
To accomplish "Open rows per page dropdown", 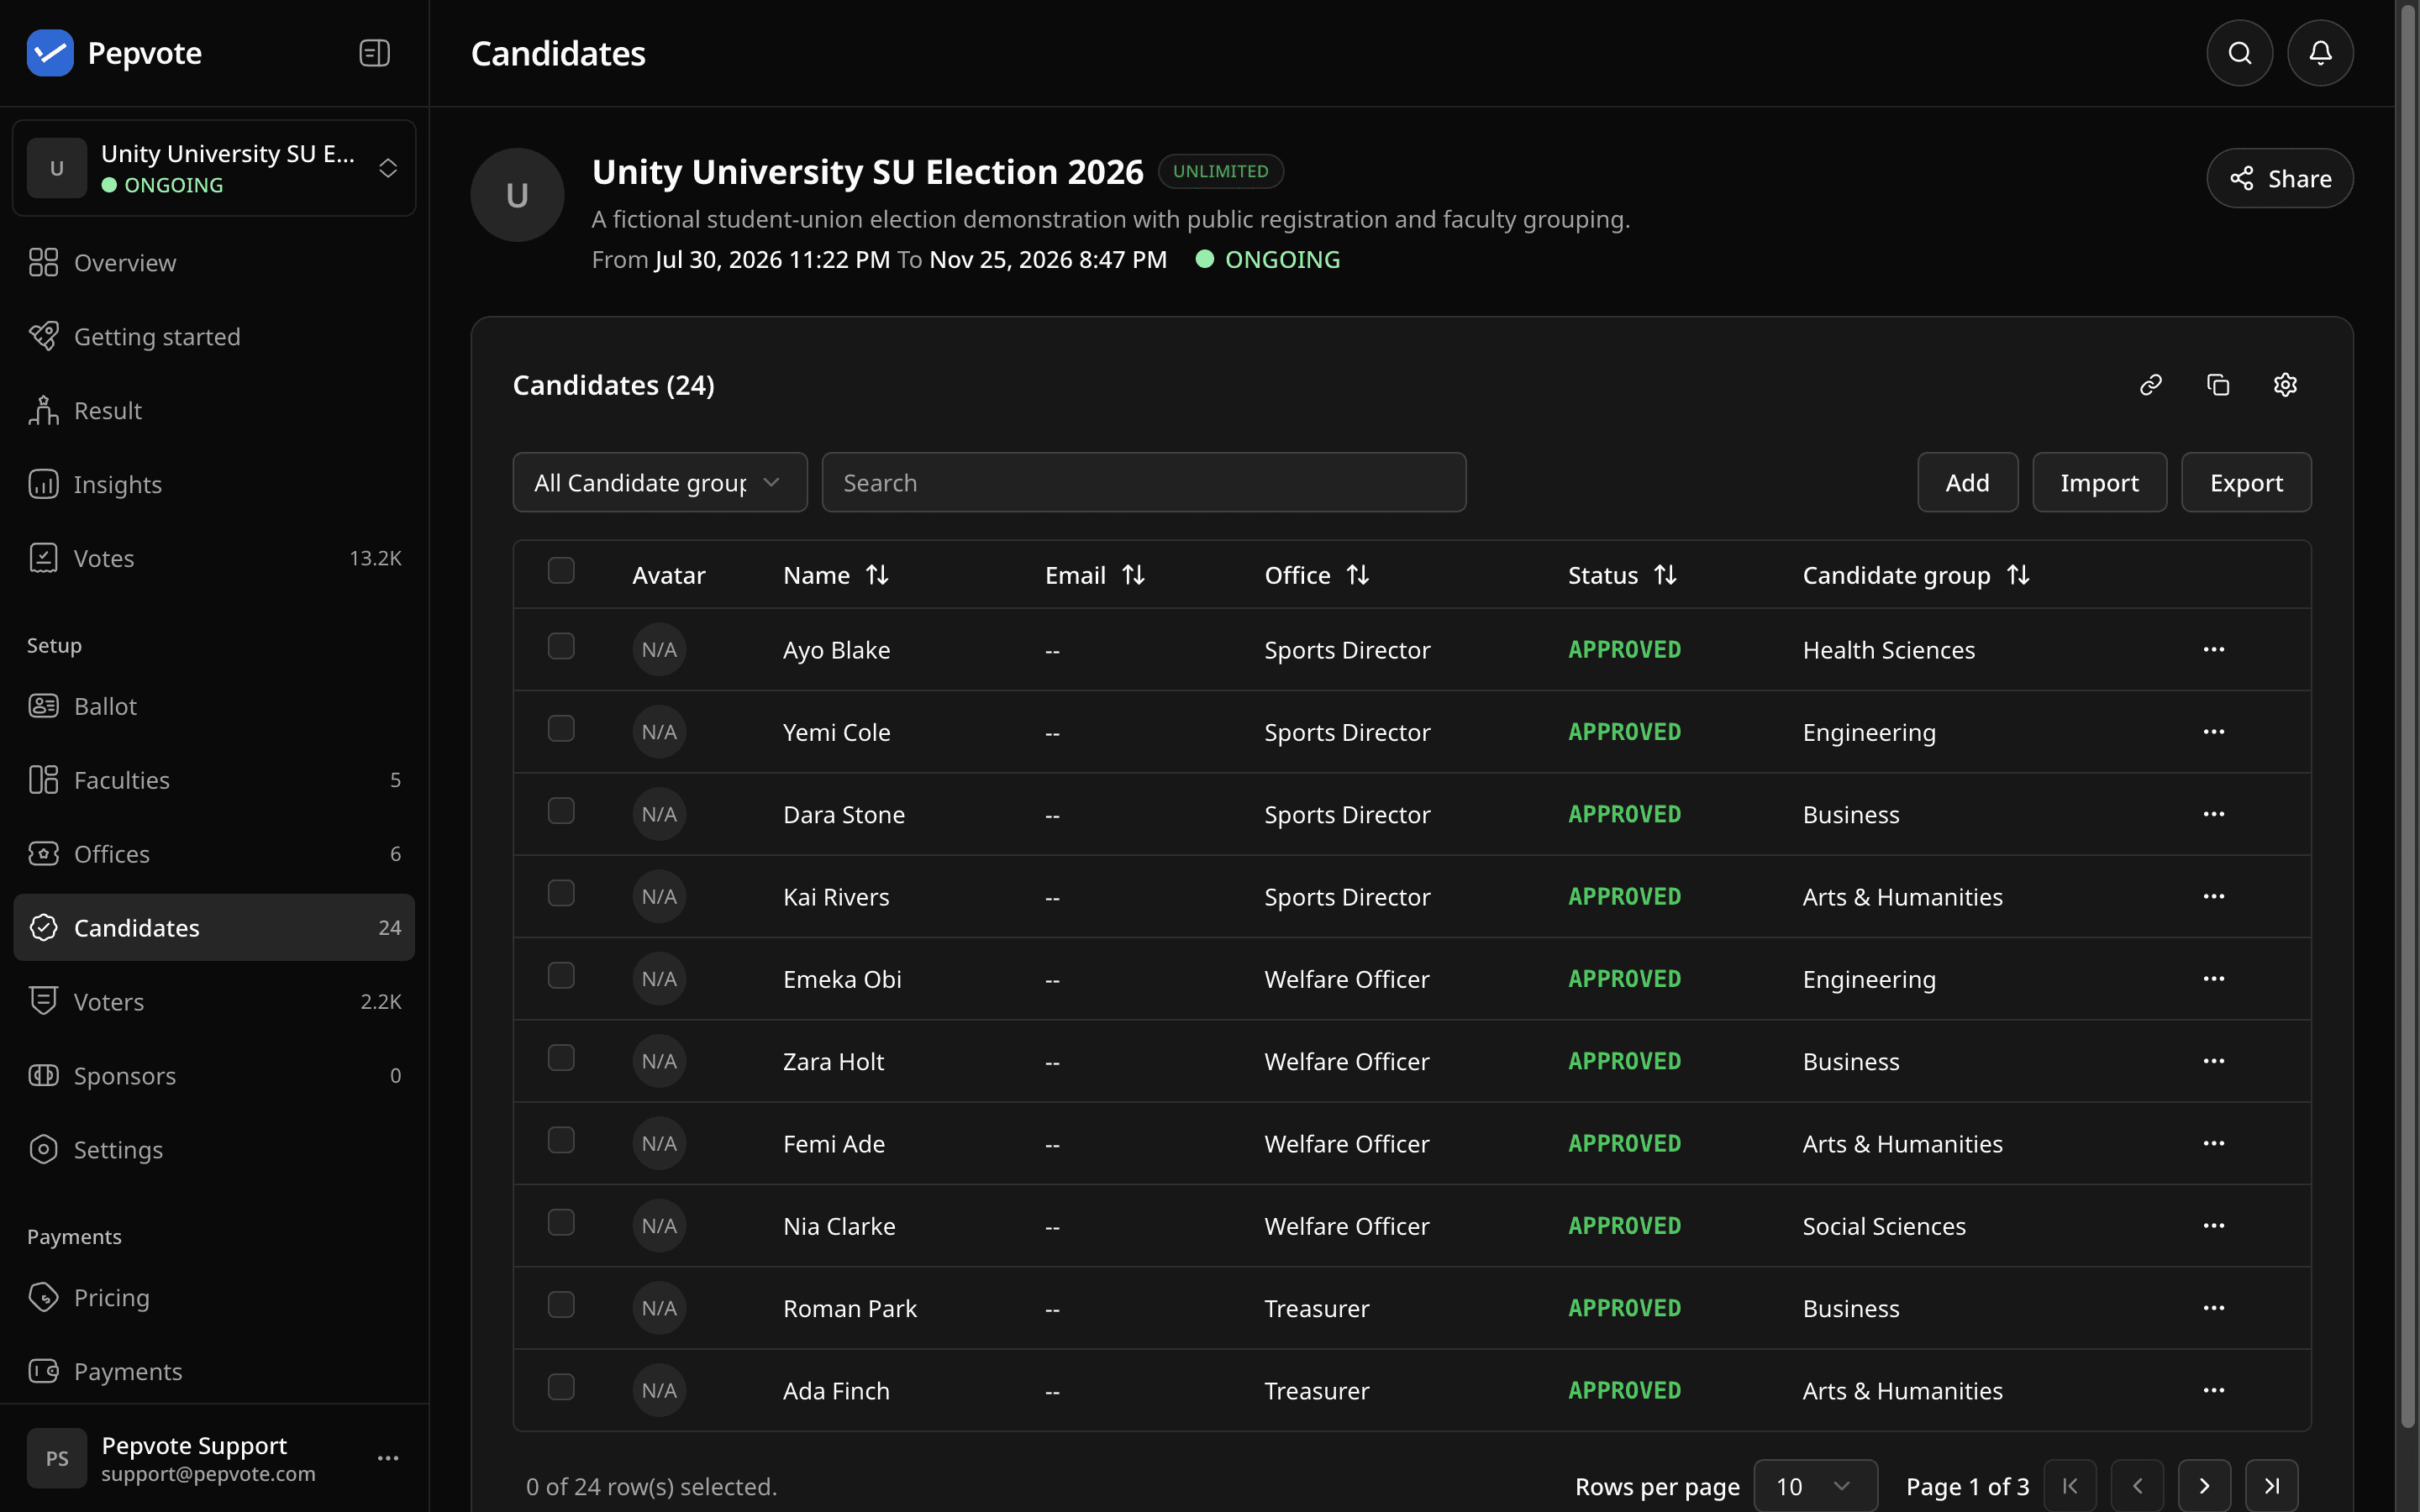I will (x=1815, y=1487).
